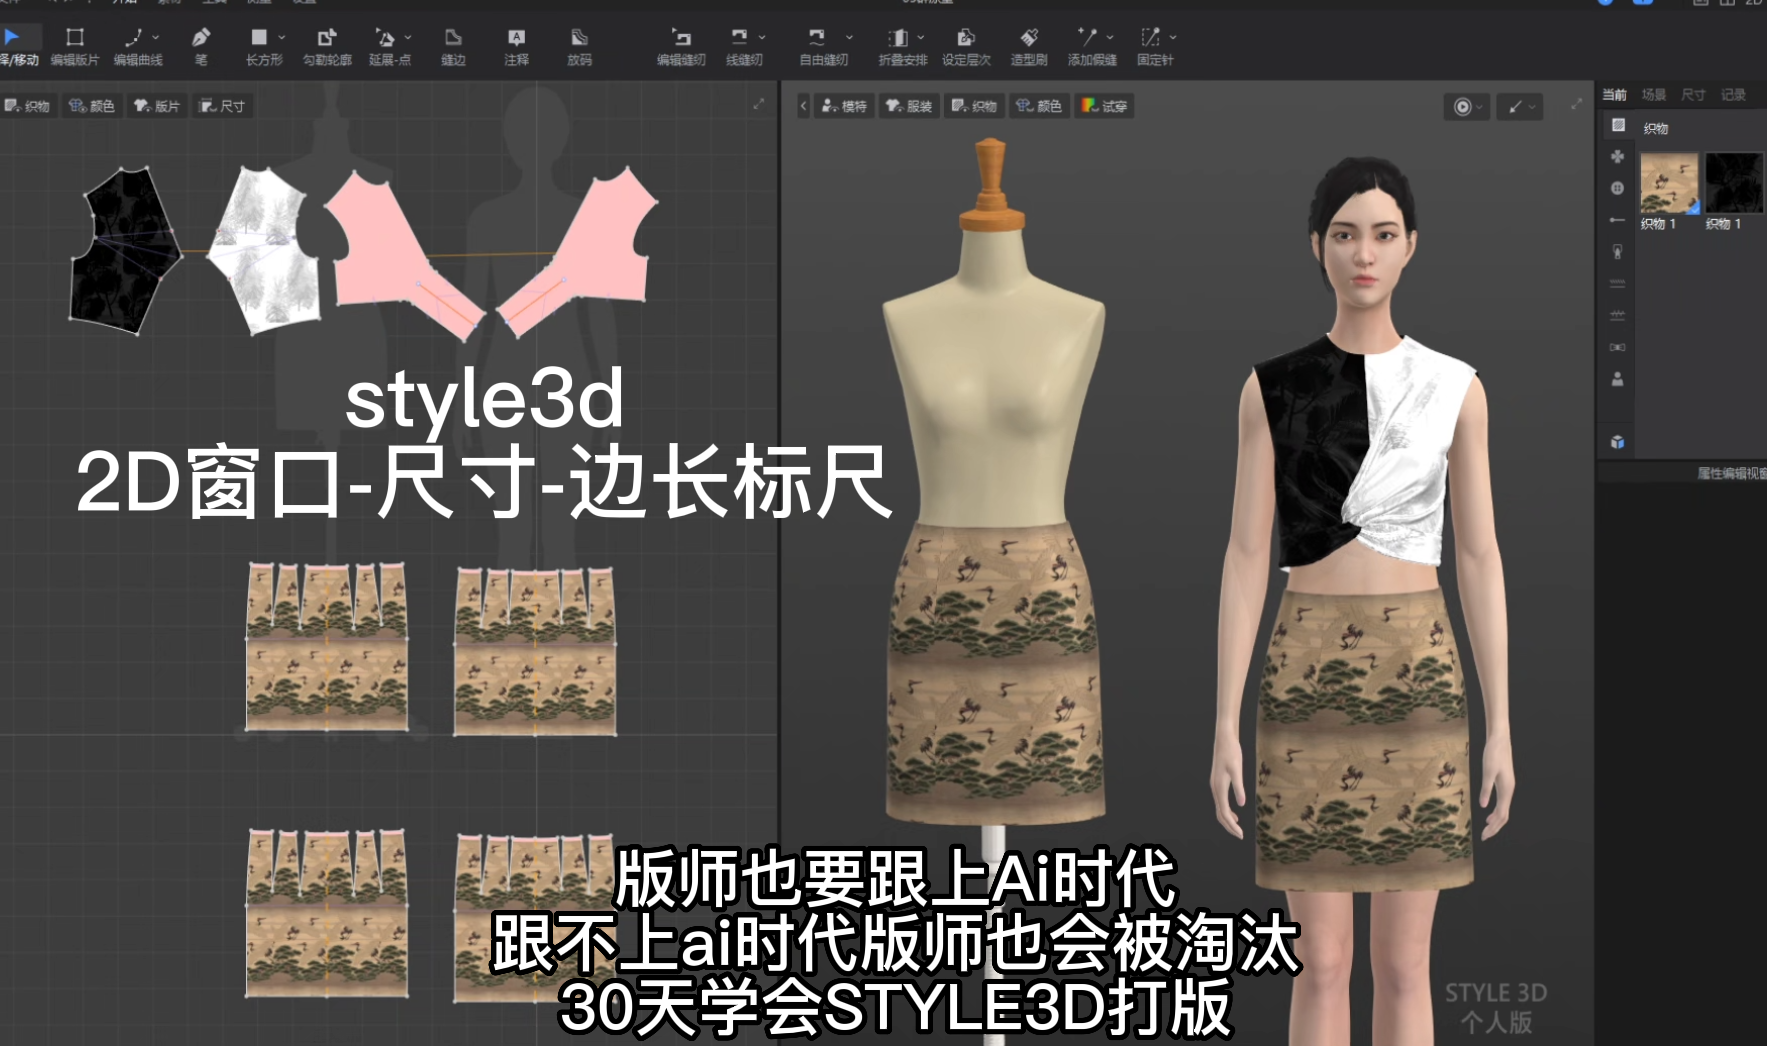Choose the 注释 annotation tool
The image size is (1767, 1046).
coord(516,46)
